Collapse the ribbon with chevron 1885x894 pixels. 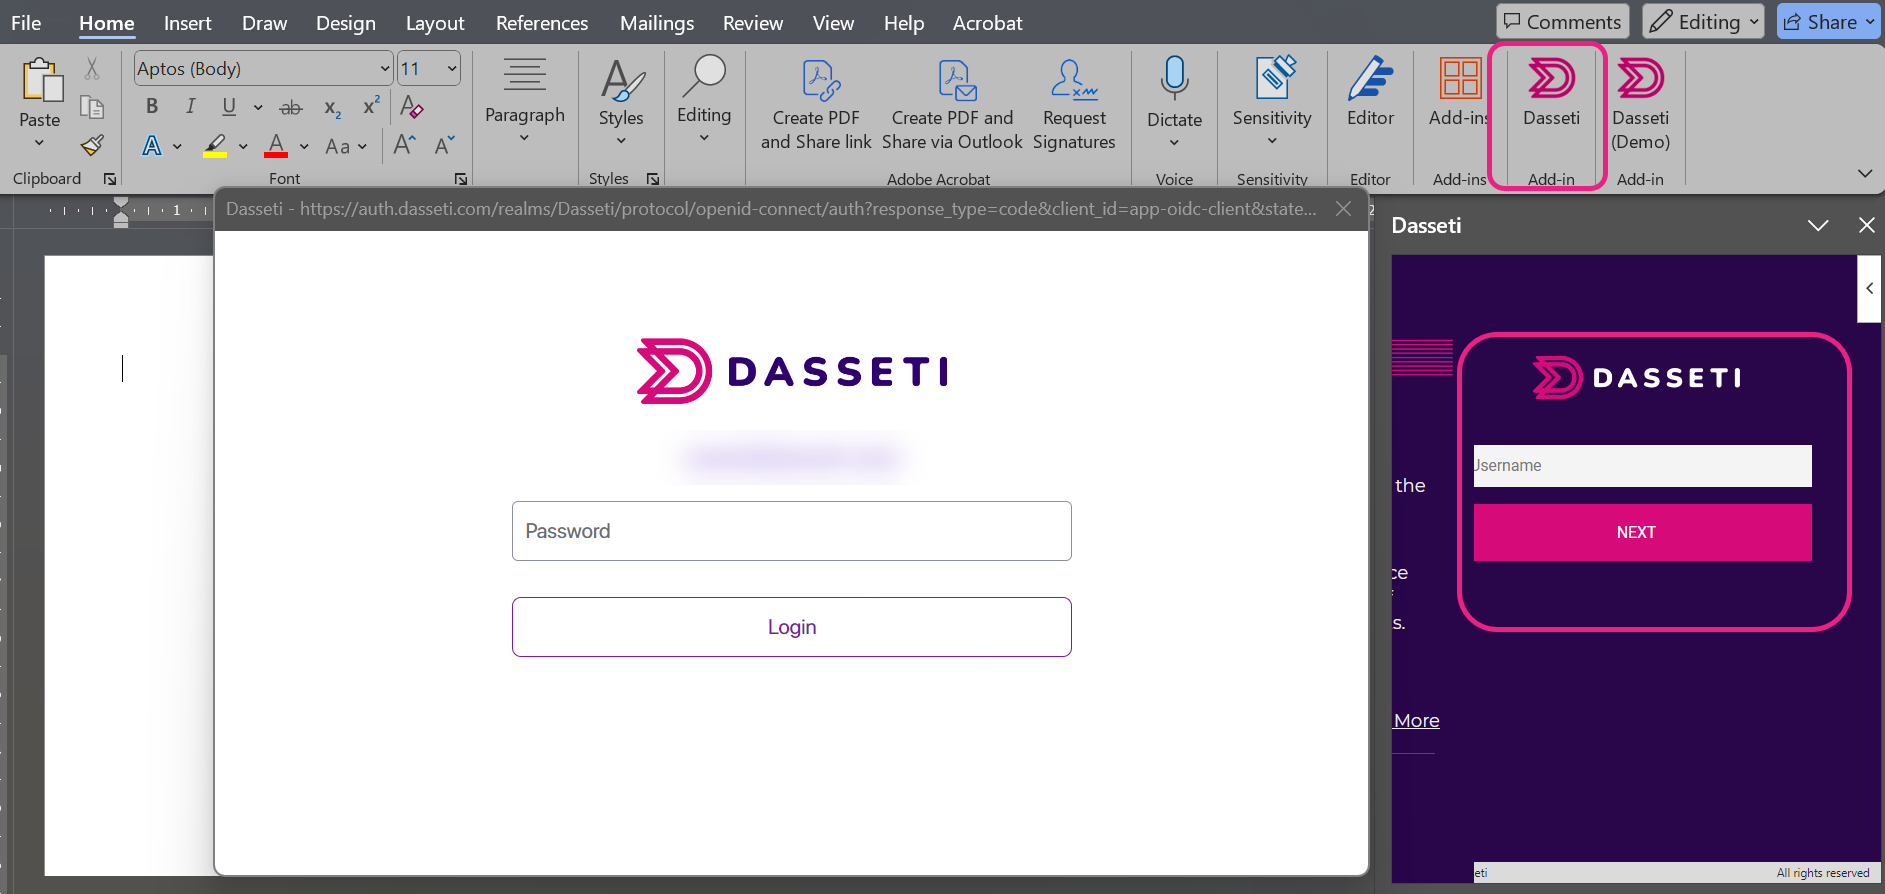pos(1865,173)
